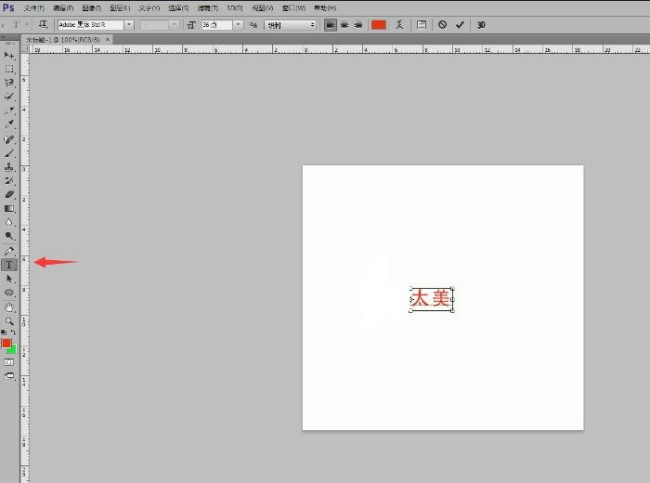Set text alignment to left
This screenshot has height=483, width=650.
pos(331,24)
